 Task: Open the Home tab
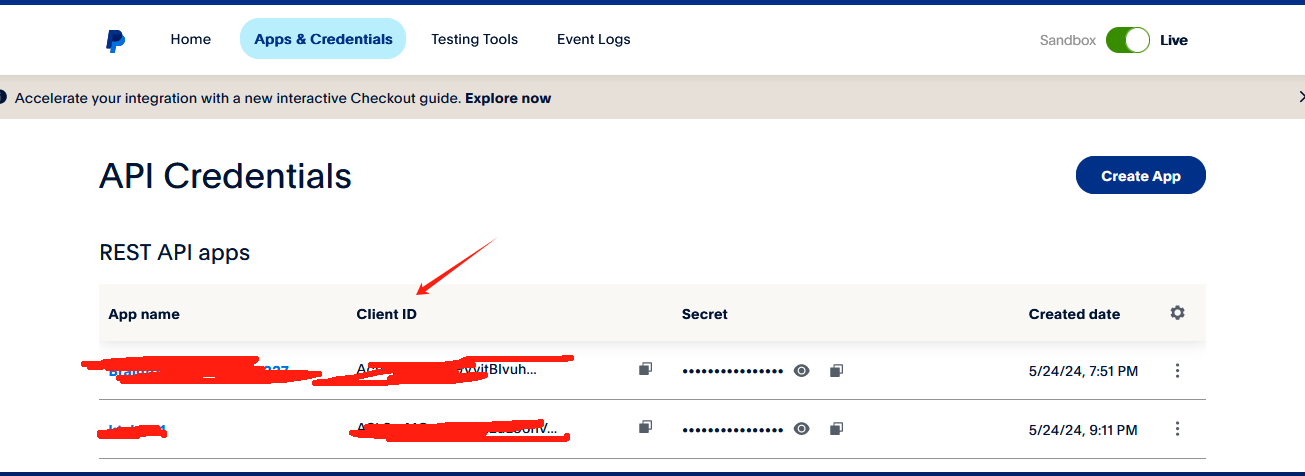click(x=191, y=40)
